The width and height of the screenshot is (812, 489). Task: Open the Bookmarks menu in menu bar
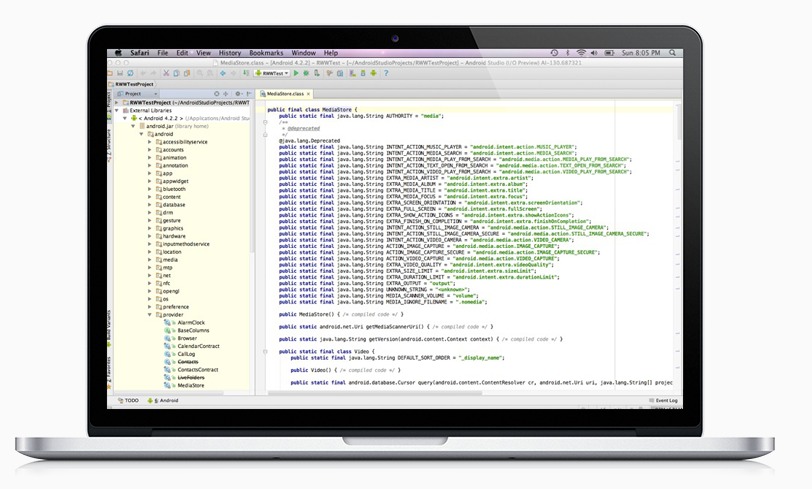266,53
